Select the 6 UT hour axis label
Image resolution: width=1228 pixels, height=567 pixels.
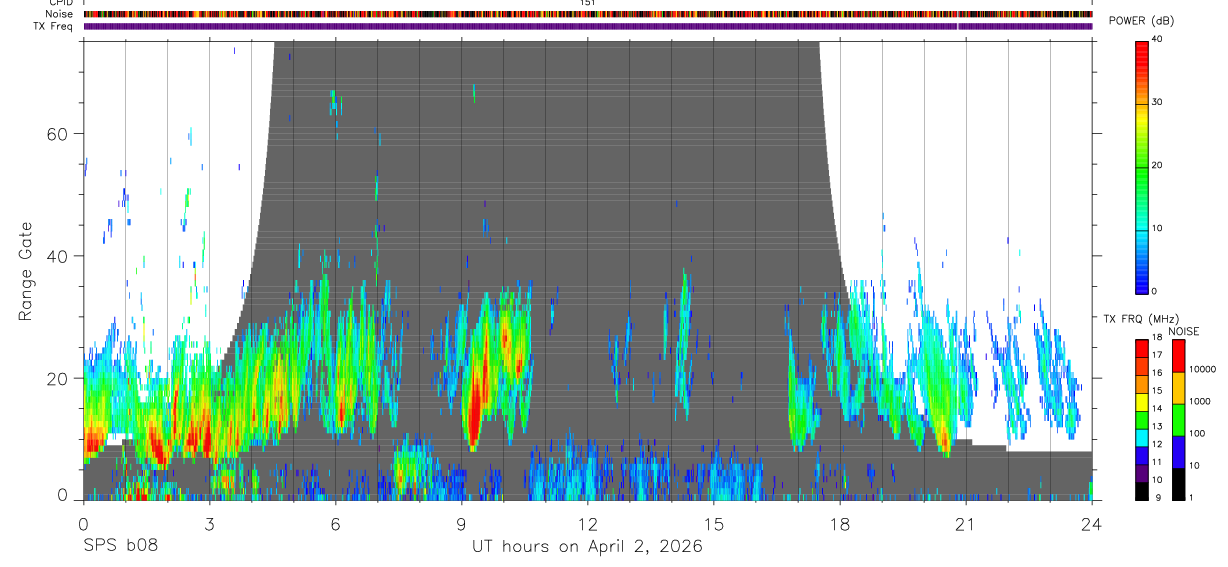[335, 524]
